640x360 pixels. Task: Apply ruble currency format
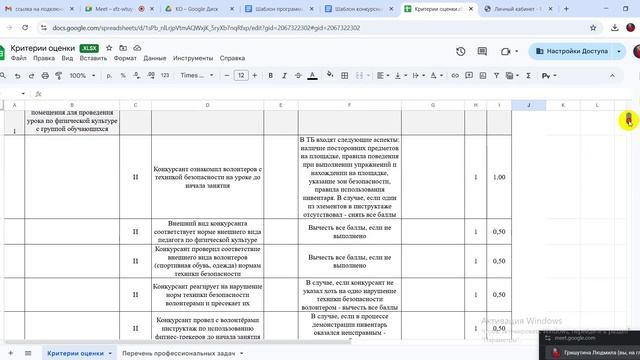click(109, 76)
